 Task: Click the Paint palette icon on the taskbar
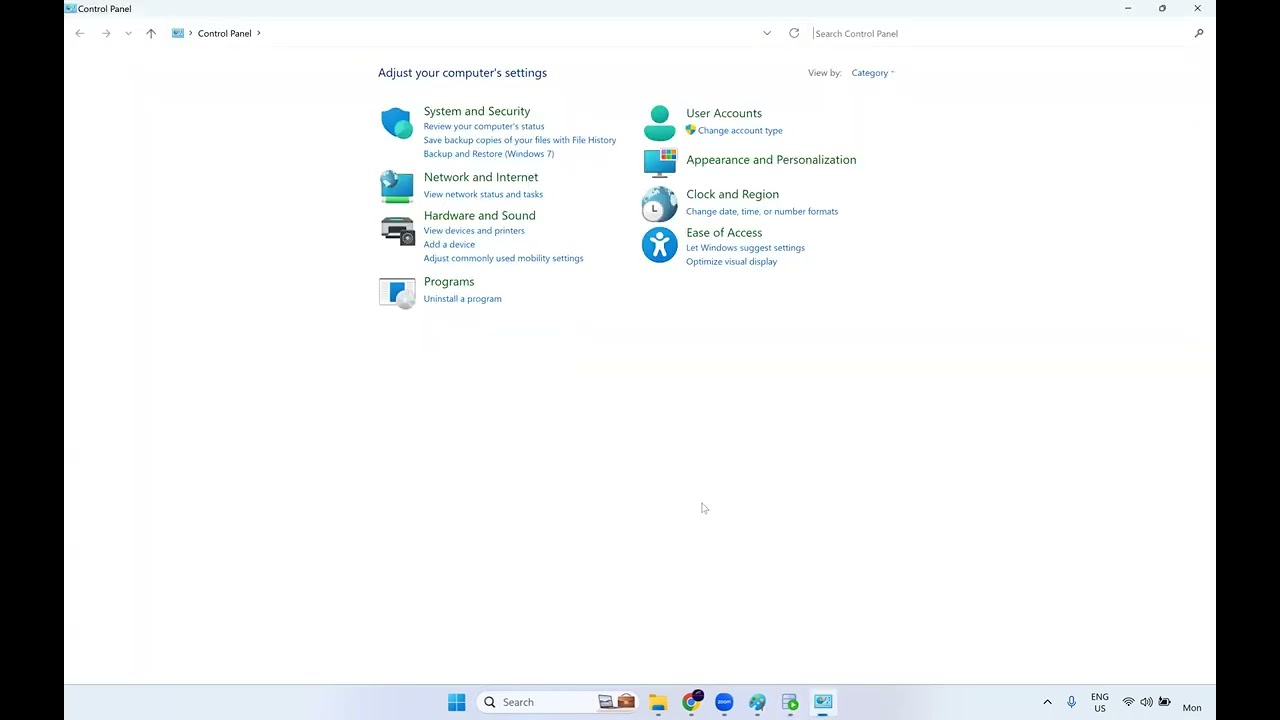pos(757,702)
